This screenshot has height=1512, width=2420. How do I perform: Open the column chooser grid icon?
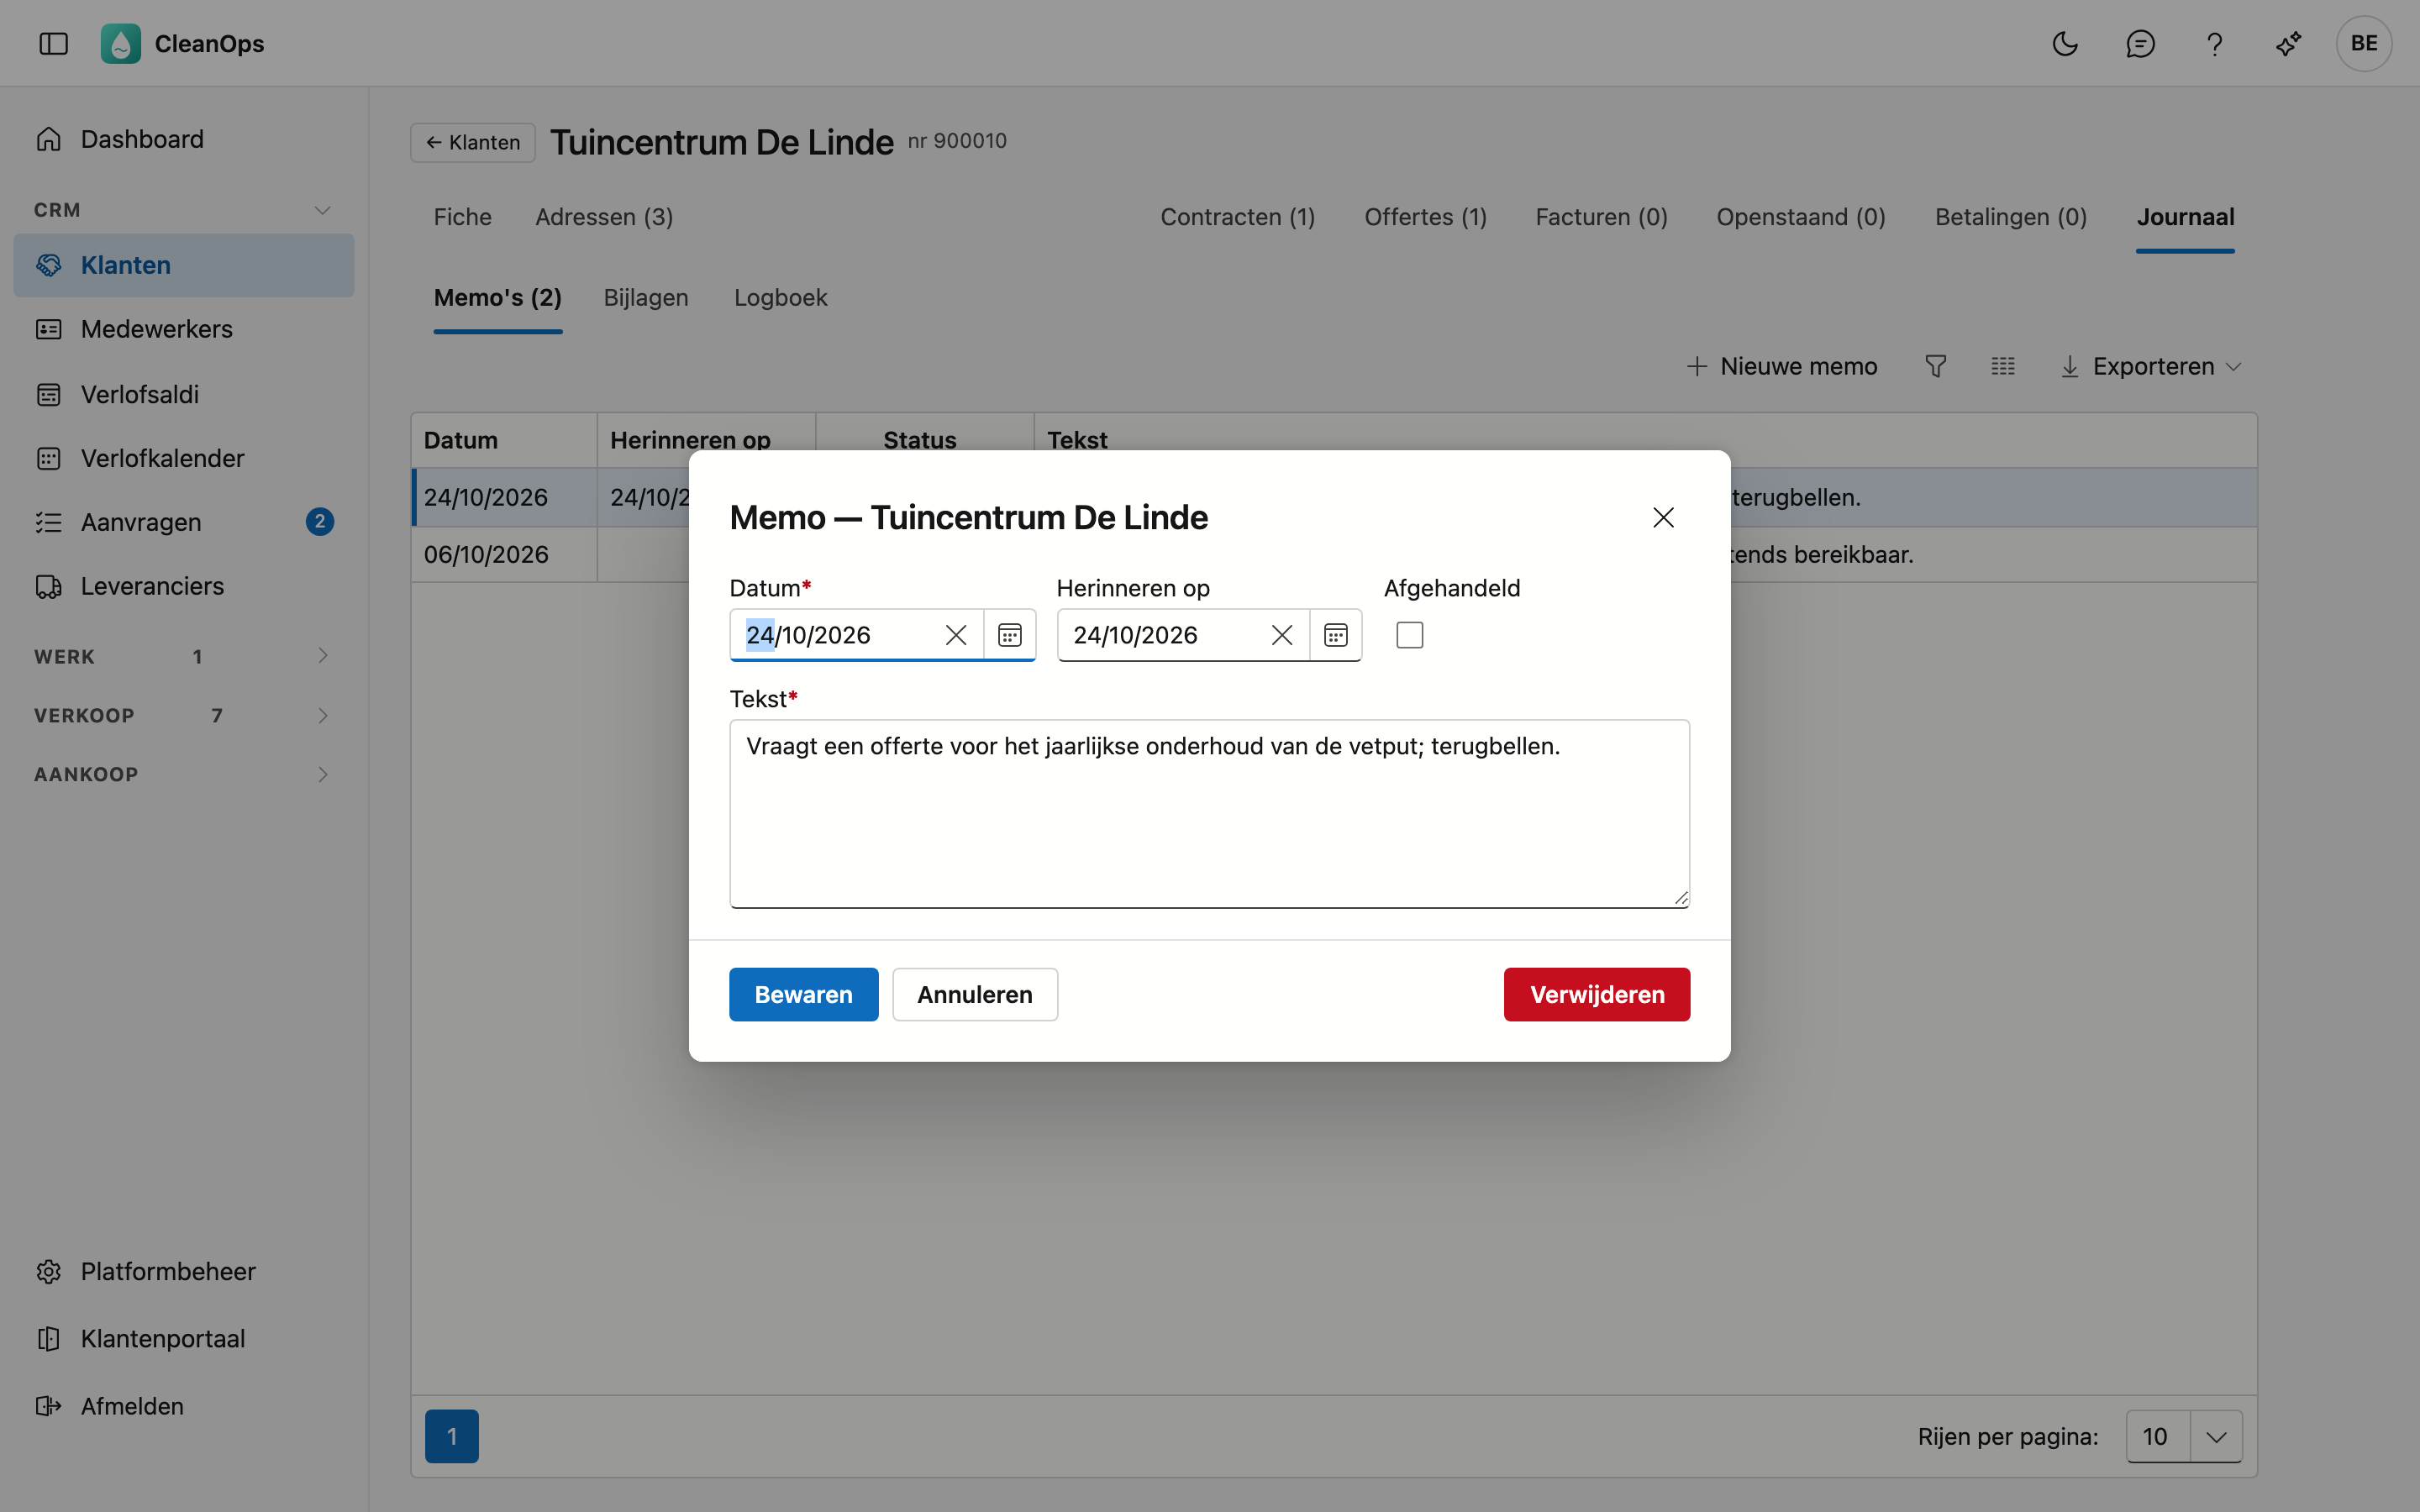tap(2002, 366)
